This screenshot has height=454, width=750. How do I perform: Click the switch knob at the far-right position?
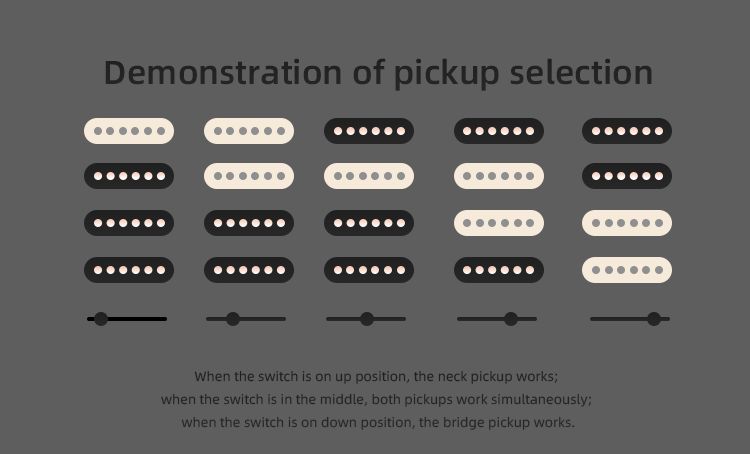(x=654, y=319)
